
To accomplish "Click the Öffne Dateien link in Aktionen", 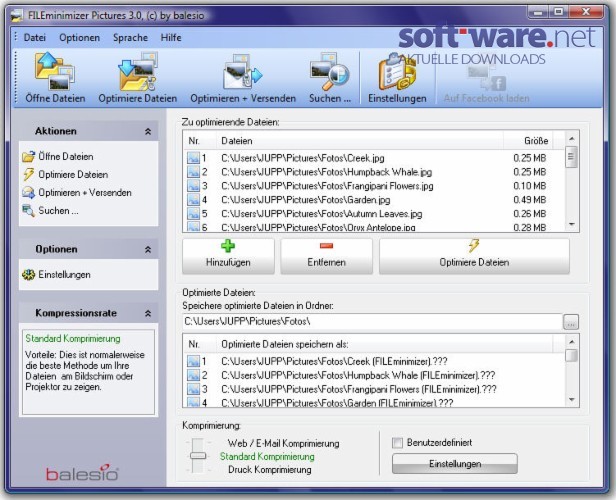I will tap(66, 157).
